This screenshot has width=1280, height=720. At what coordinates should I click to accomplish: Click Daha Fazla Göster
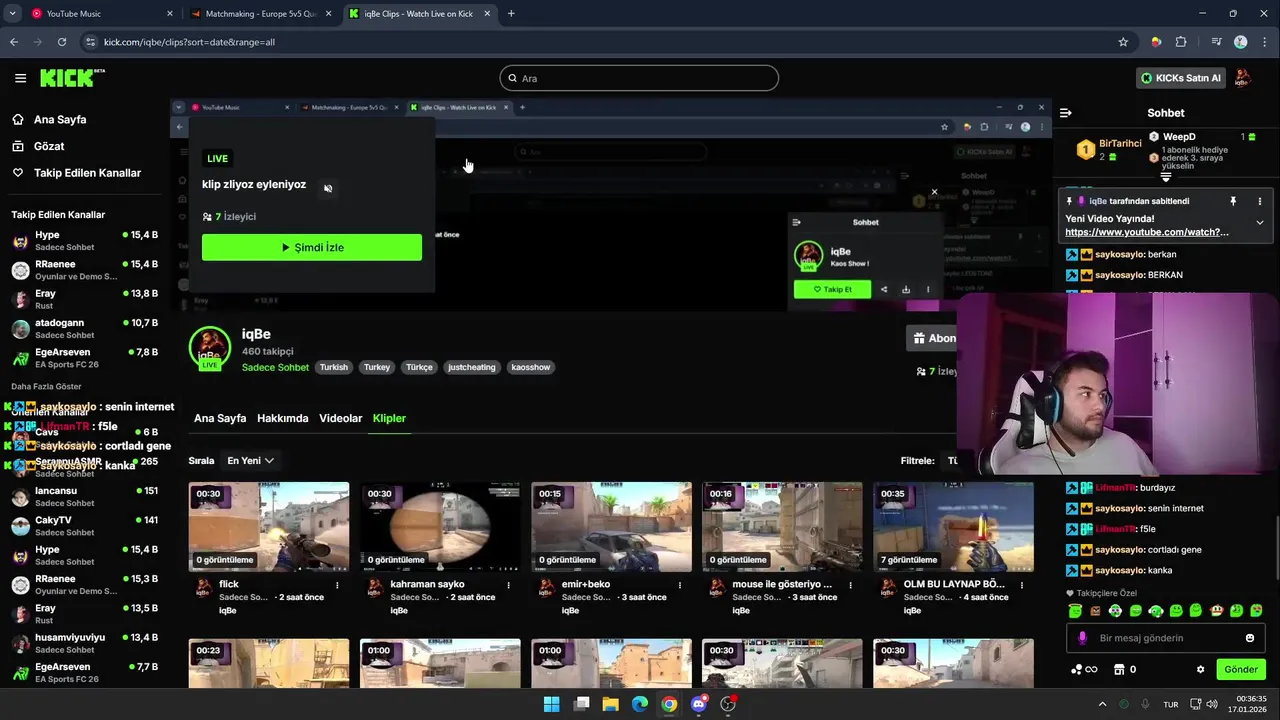[46, 386]
